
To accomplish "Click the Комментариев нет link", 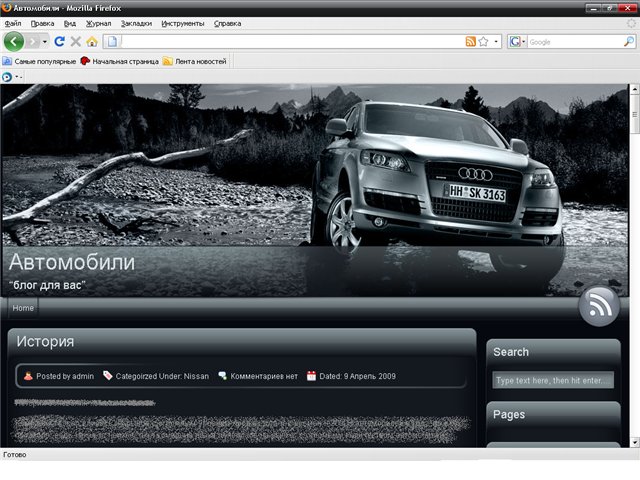I will [264, 376].
